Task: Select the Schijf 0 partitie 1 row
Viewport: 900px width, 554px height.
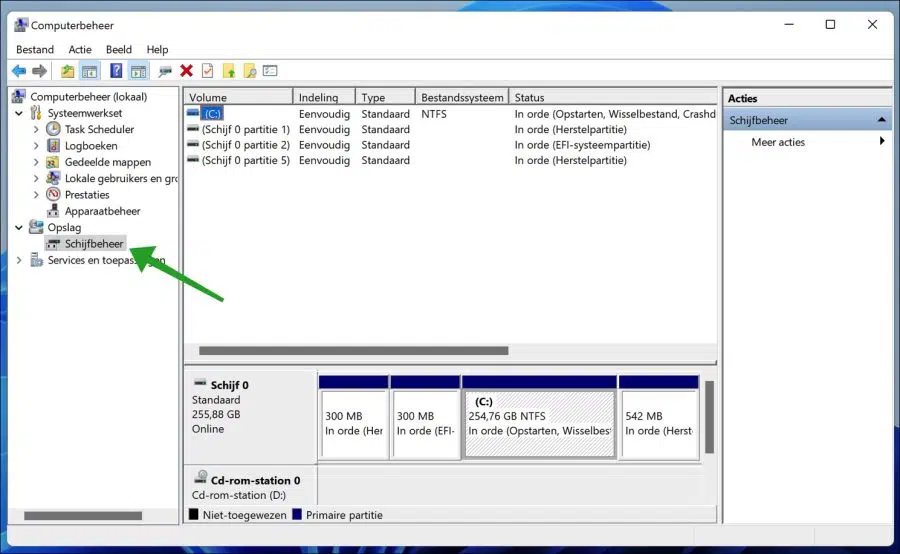Action: pyautogui.click(x=451, y=129)
